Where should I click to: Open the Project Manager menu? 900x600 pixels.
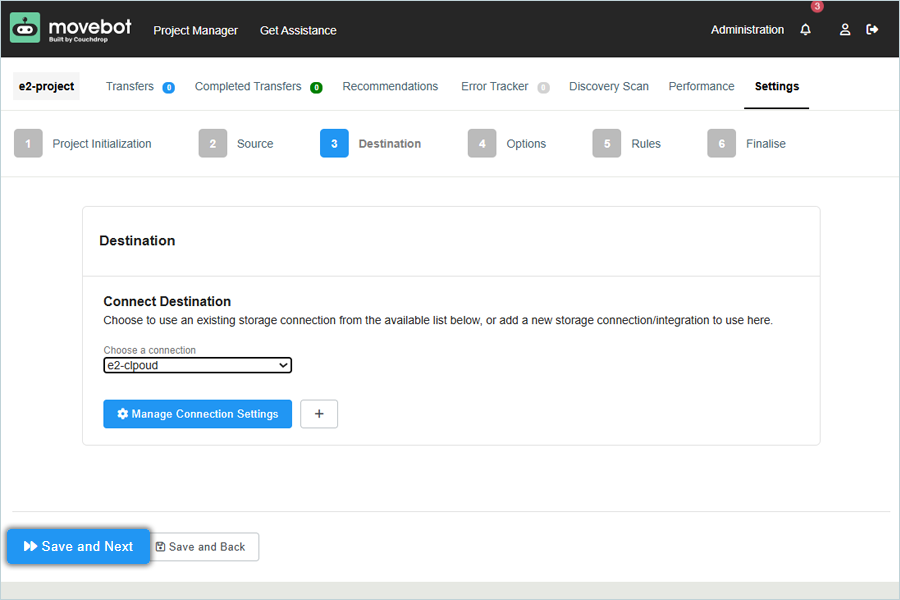coord(195,30)
